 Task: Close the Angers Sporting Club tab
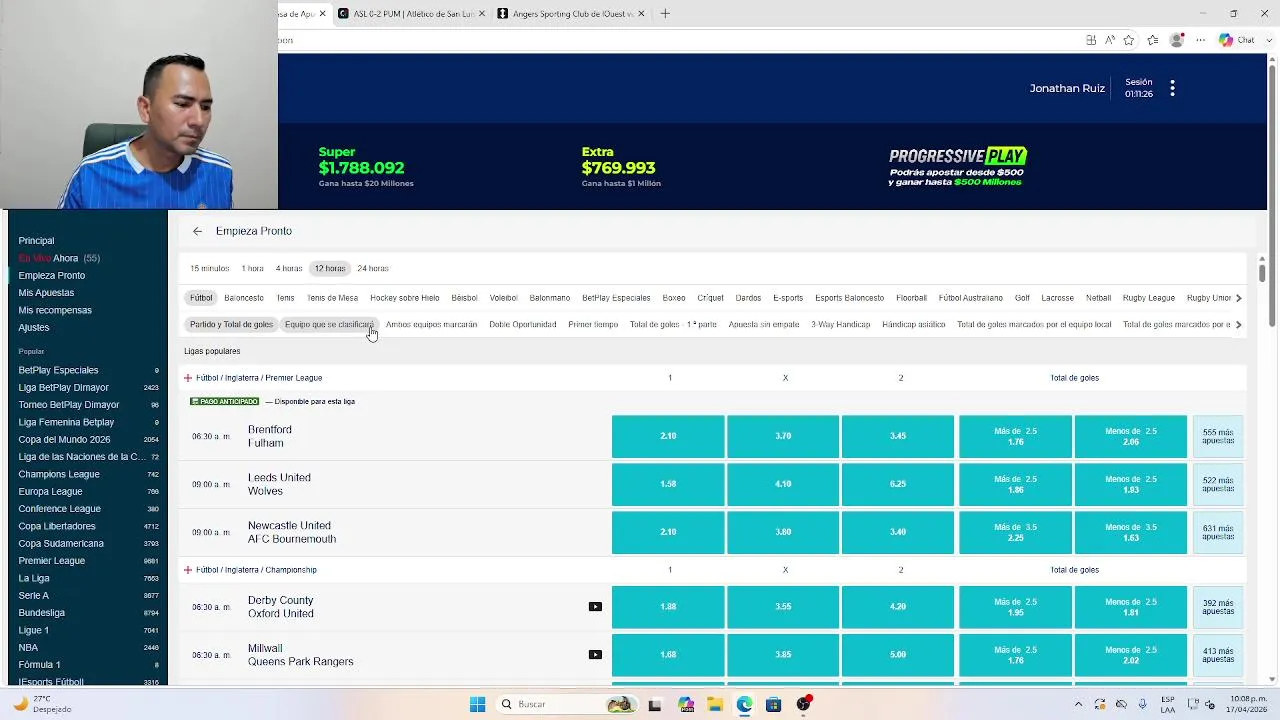pyautogui.click(x=641, y=14)
